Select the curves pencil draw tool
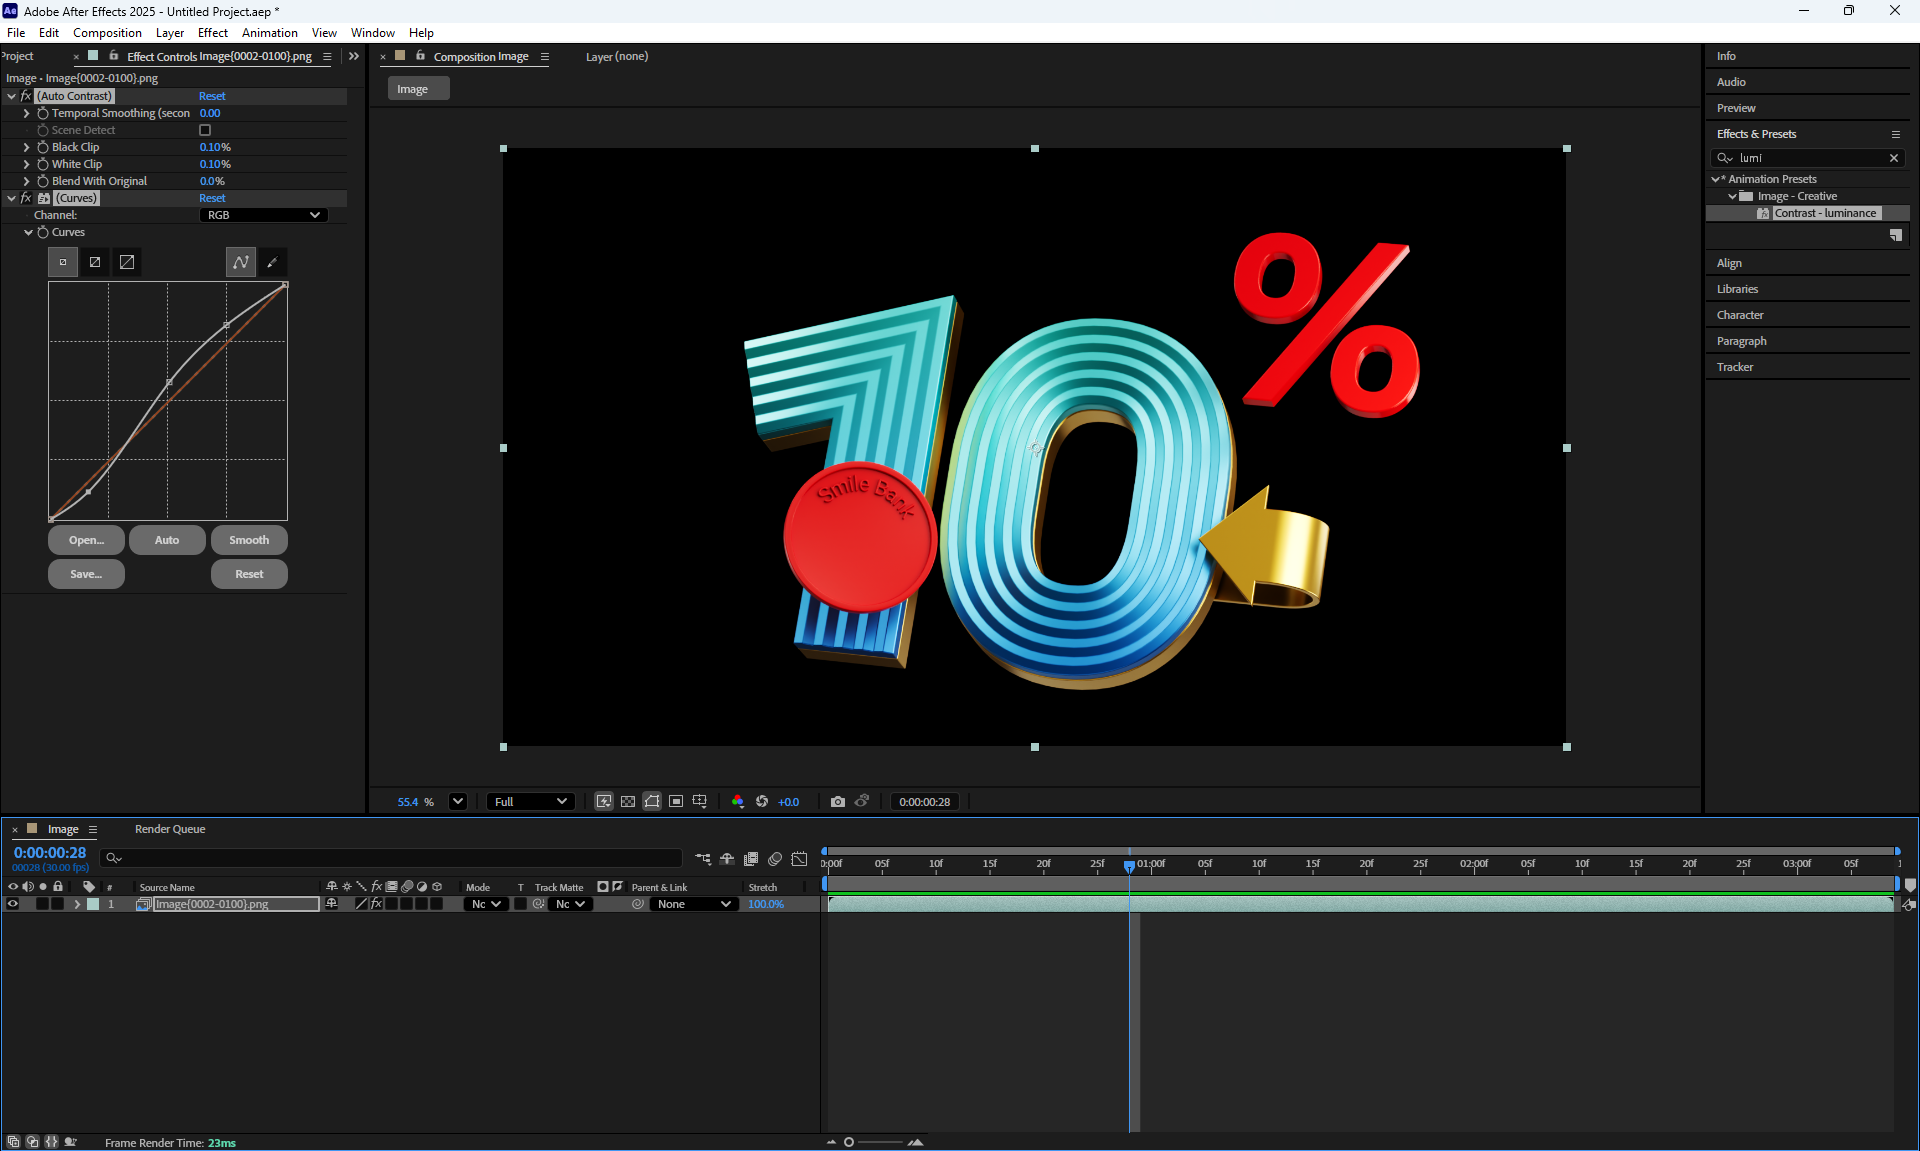Viewport: 1920px width, 1151px height. click(x=272, y=262)
